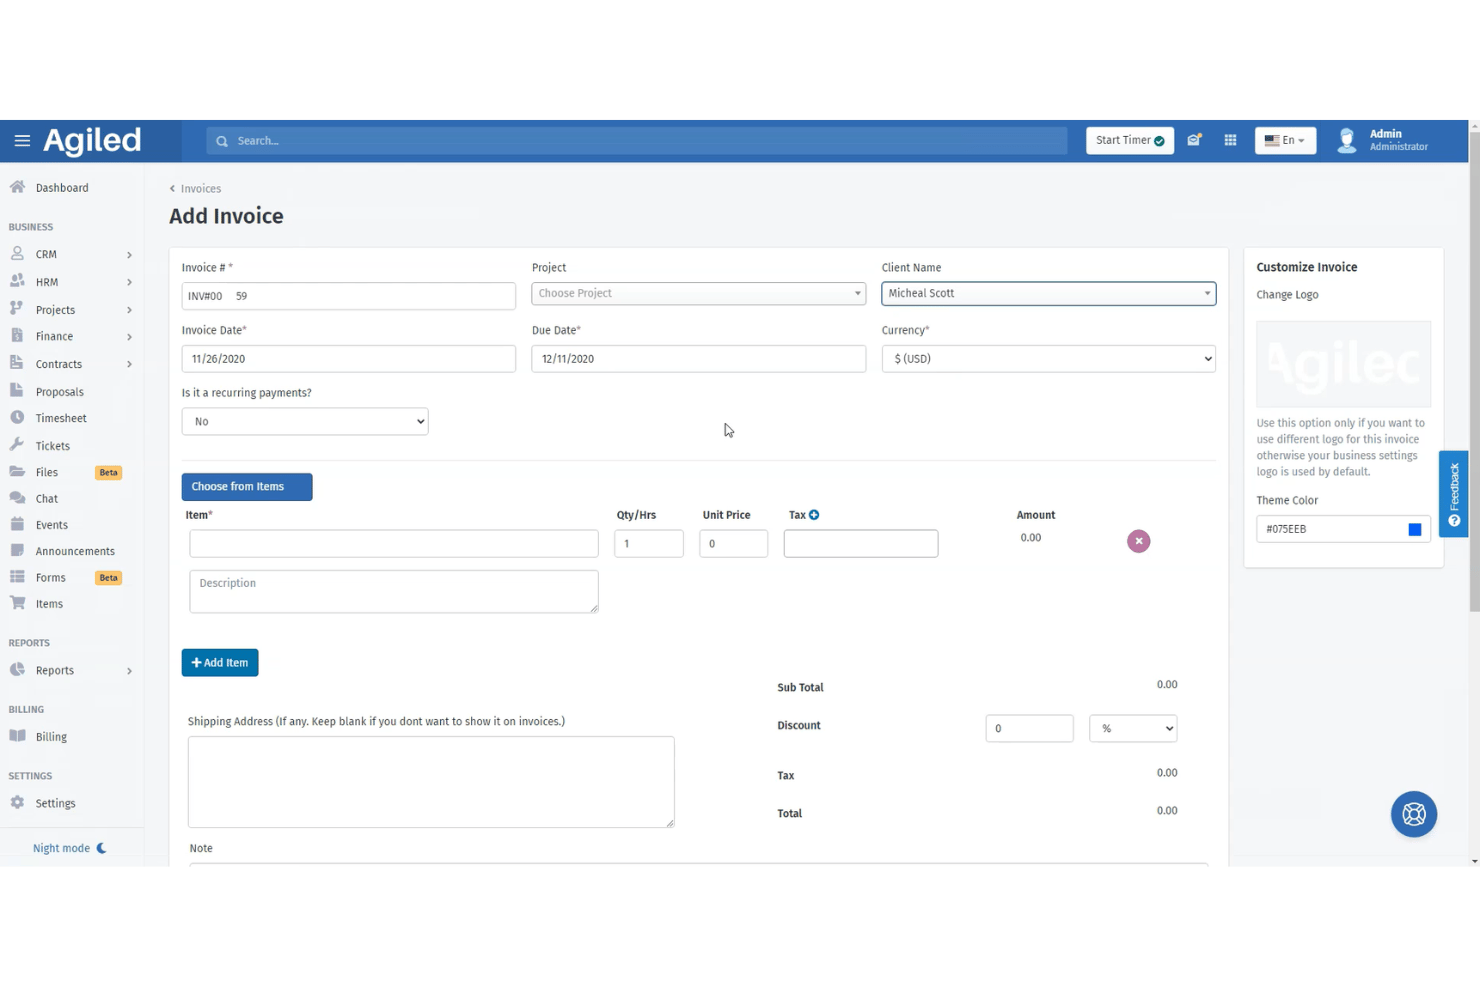Click the Chat bubbles icon
1480x987 pixels.
click(17, 498)
